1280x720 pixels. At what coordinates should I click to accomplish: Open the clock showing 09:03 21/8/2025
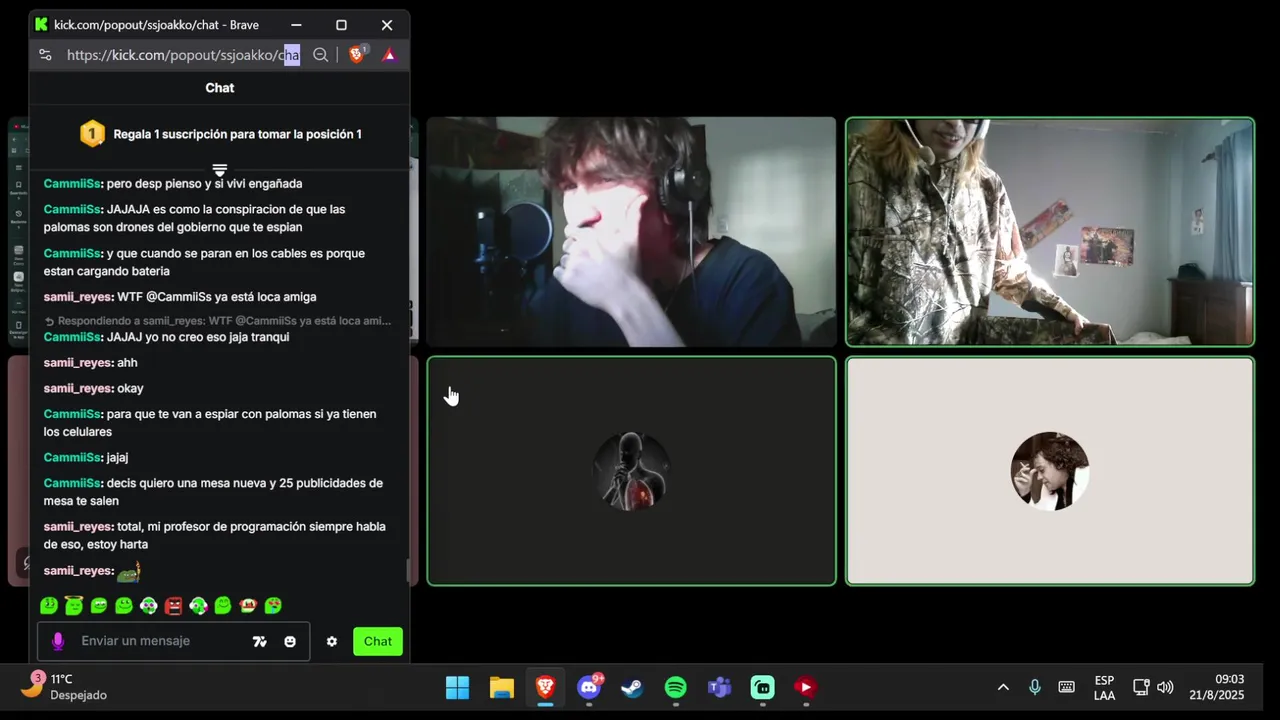point(1217,688)
